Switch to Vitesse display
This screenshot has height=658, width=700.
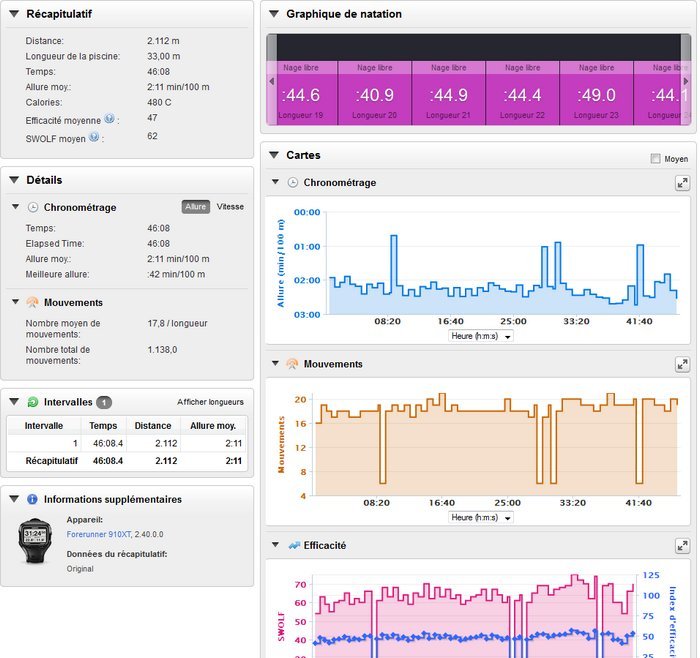pos(230,207)
